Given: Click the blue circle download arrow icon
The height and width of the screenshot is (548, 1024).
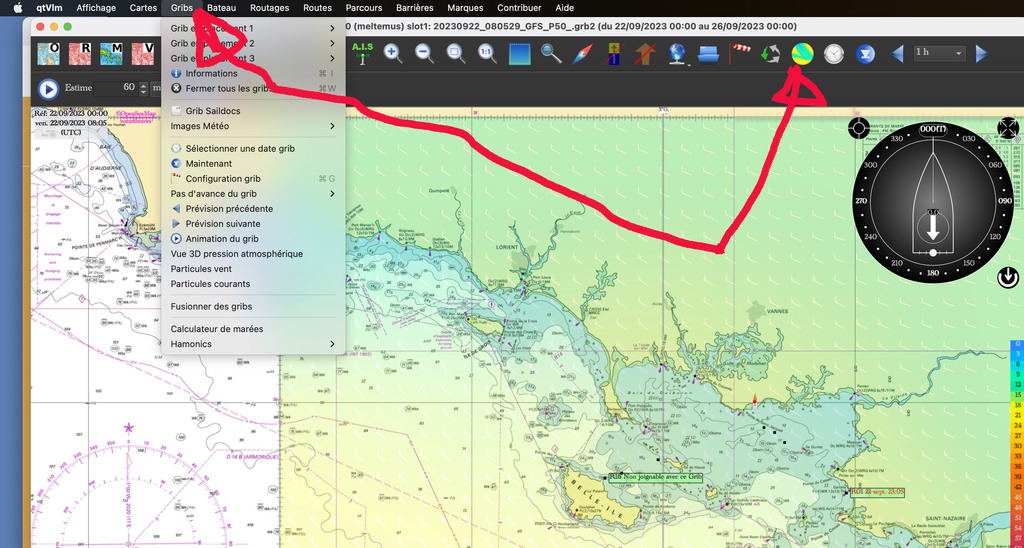Looking at the screenshot, I should tap(865, 54).
